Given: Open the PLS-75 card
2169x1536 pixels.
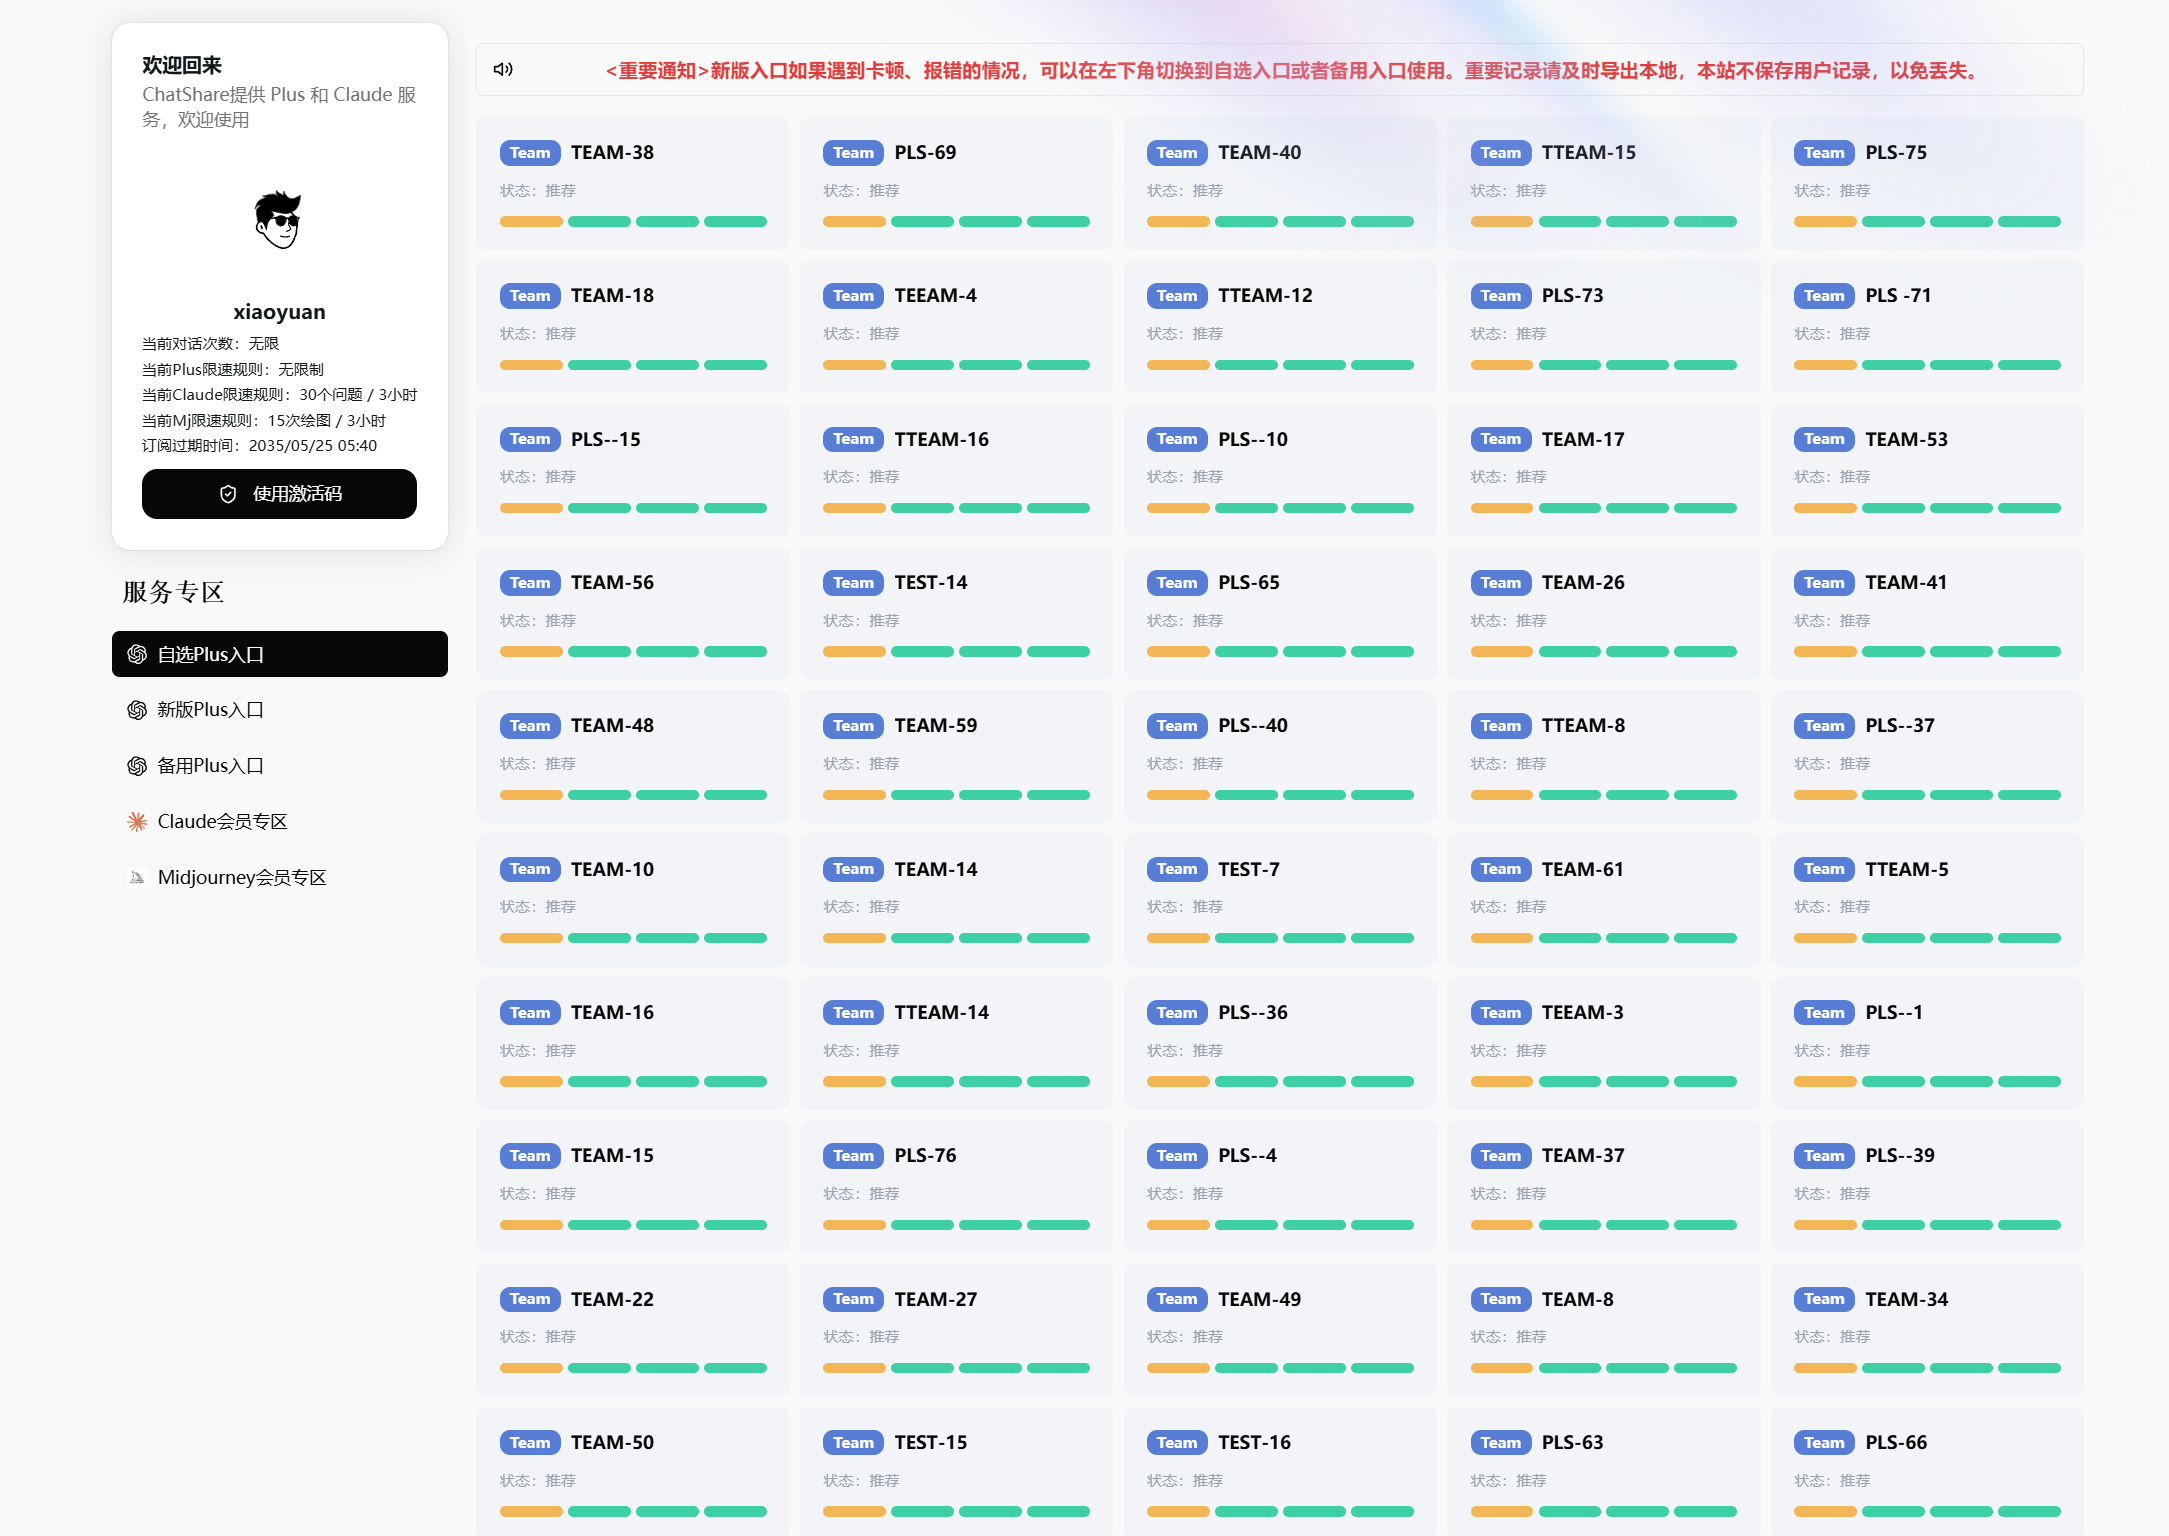Looking at the screenshot, I should click(x=1926, y=183).
